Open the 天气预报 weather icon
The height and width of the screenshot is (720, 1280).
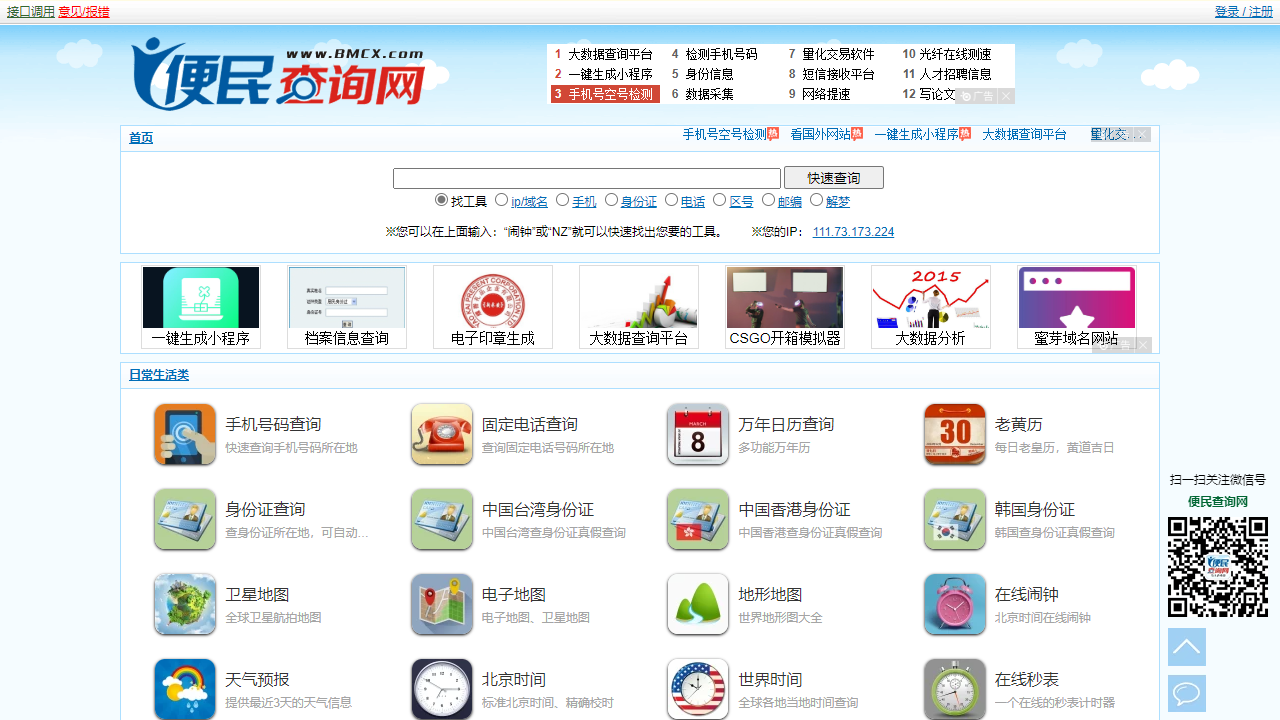(185, 689)
